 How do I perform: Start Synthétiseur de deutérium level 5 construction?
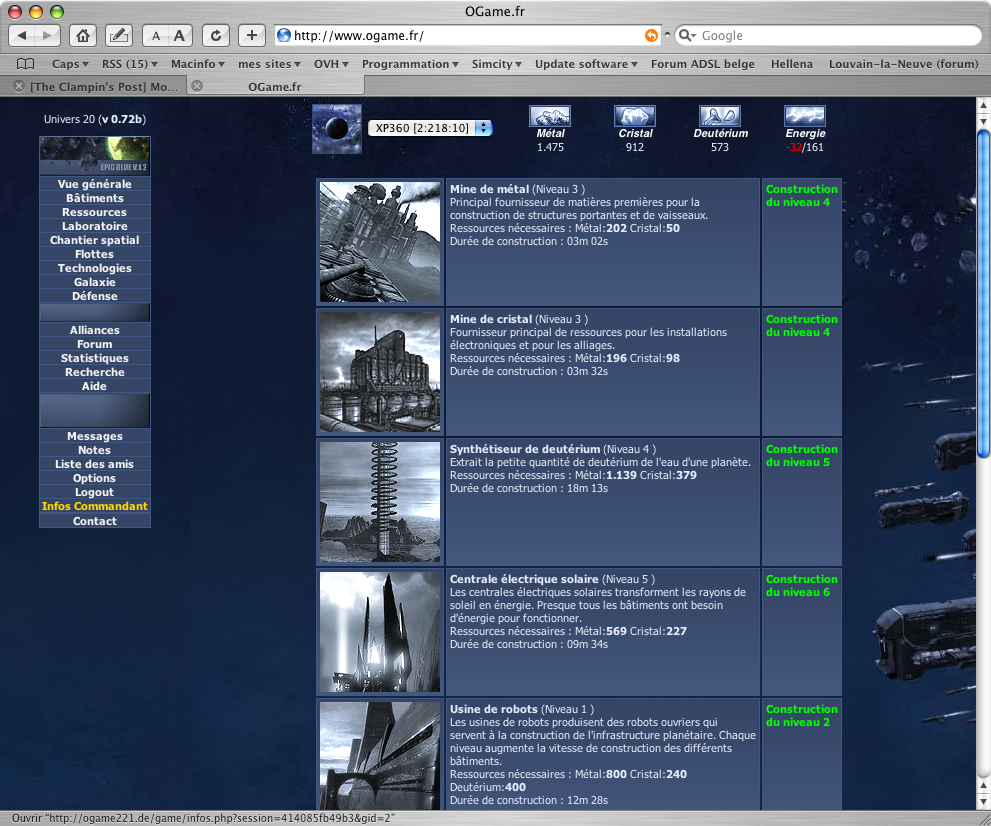[801, 456]
